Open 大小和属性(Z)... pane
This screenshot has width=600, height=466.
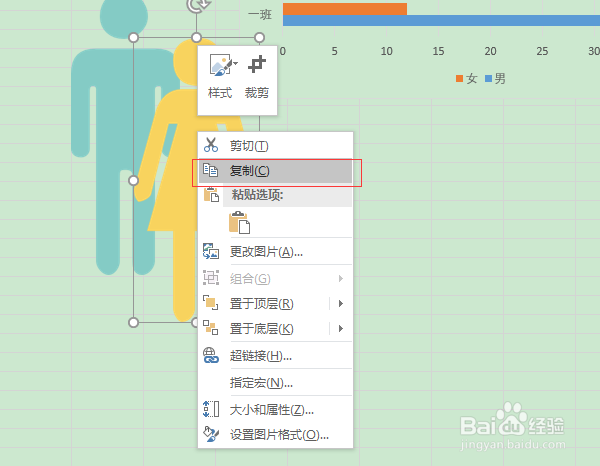[x=276, y=410]
